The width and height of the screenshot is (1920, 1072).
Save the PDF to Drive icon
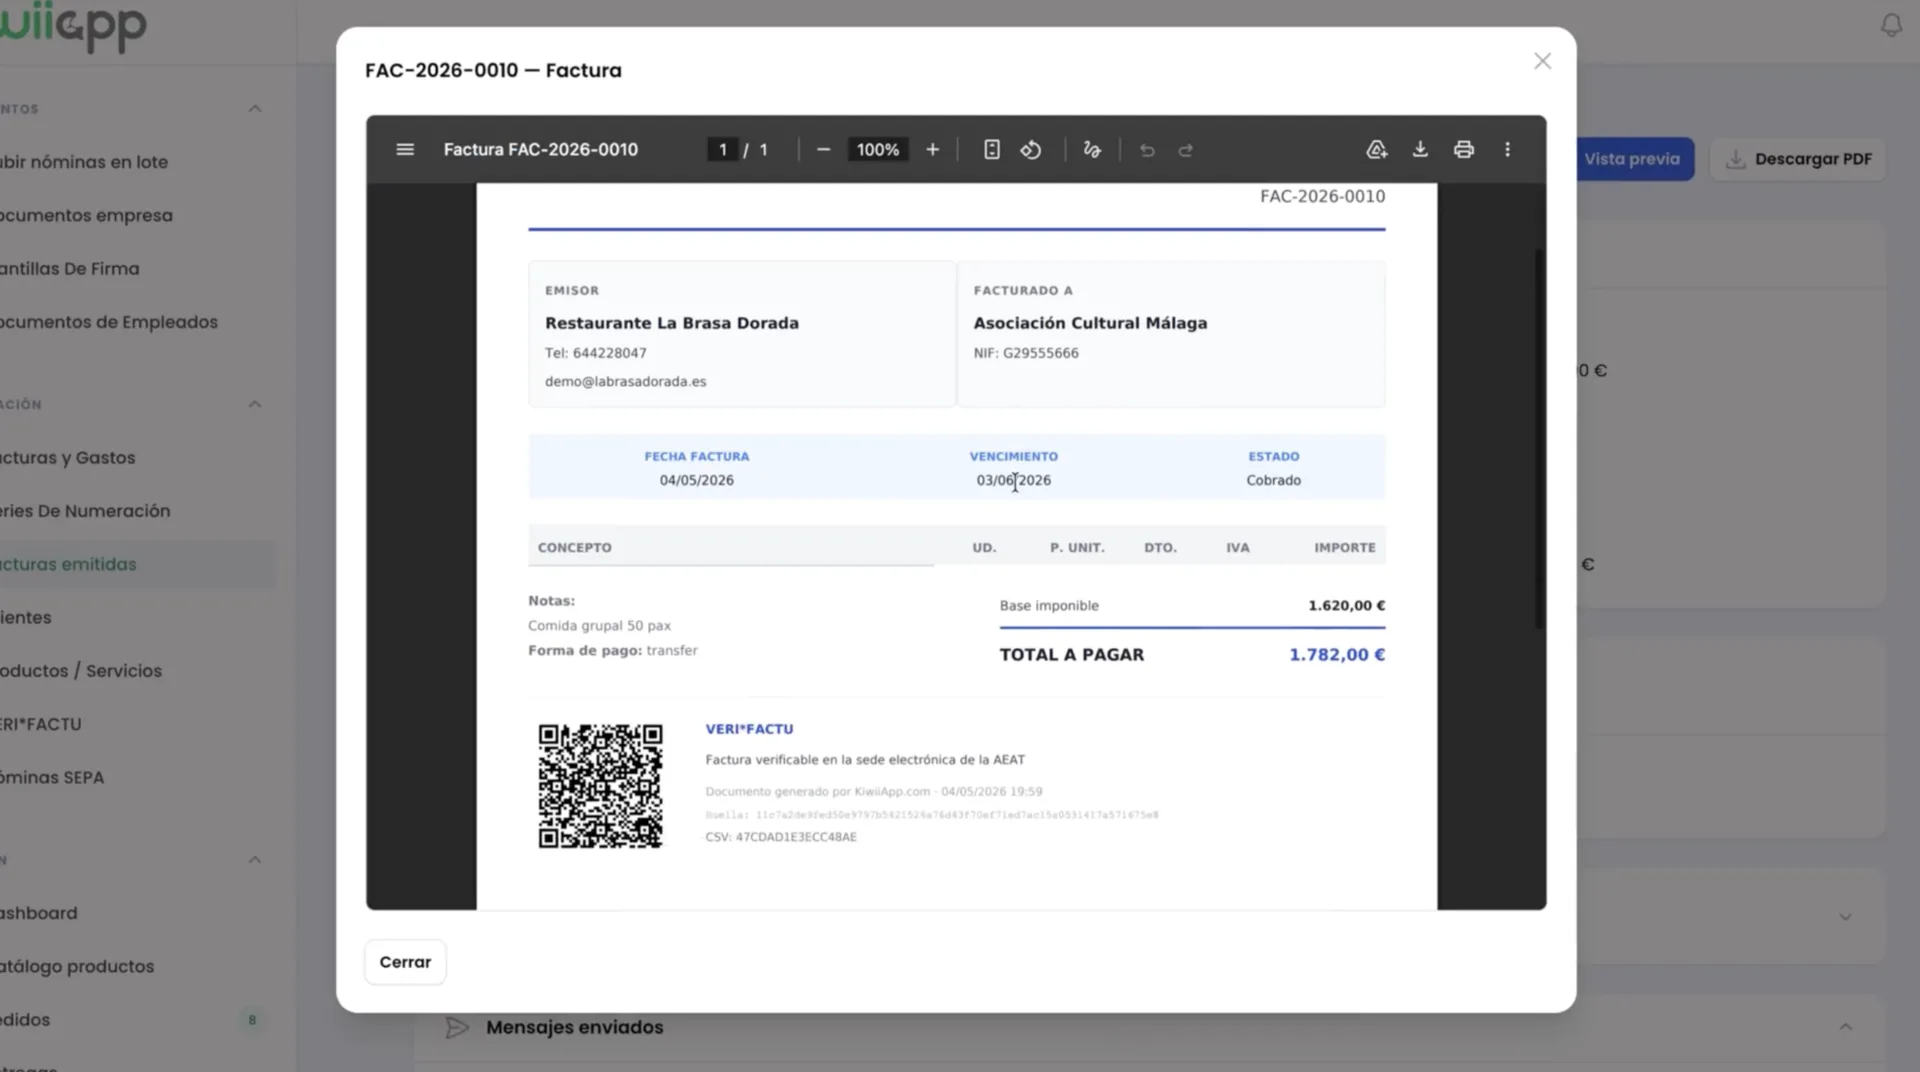[1377, 150]
